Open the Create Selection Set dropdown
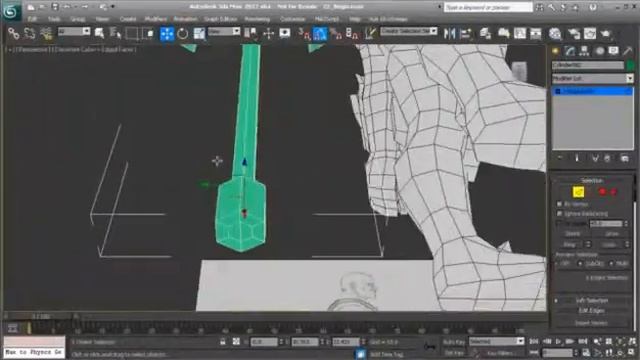Image resolution: width=640 pixels, height=360 pixels. [409, 31]
